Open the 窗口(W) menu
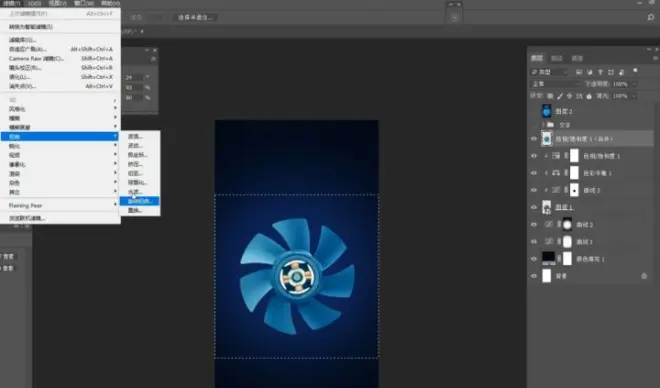 click(x=84, y=3)
